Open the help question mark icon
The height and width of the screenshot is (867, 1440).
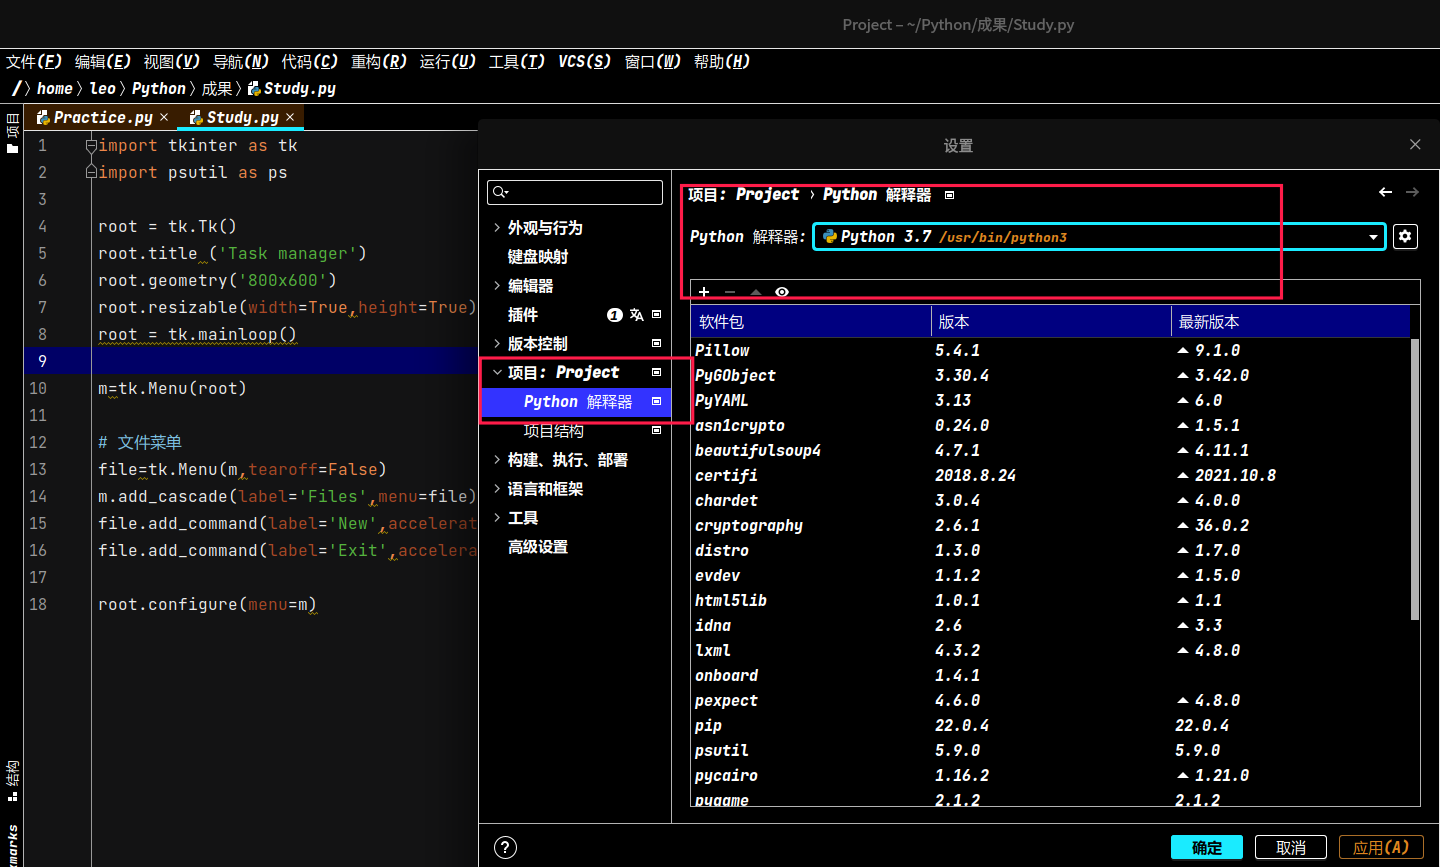click(506, 847)
